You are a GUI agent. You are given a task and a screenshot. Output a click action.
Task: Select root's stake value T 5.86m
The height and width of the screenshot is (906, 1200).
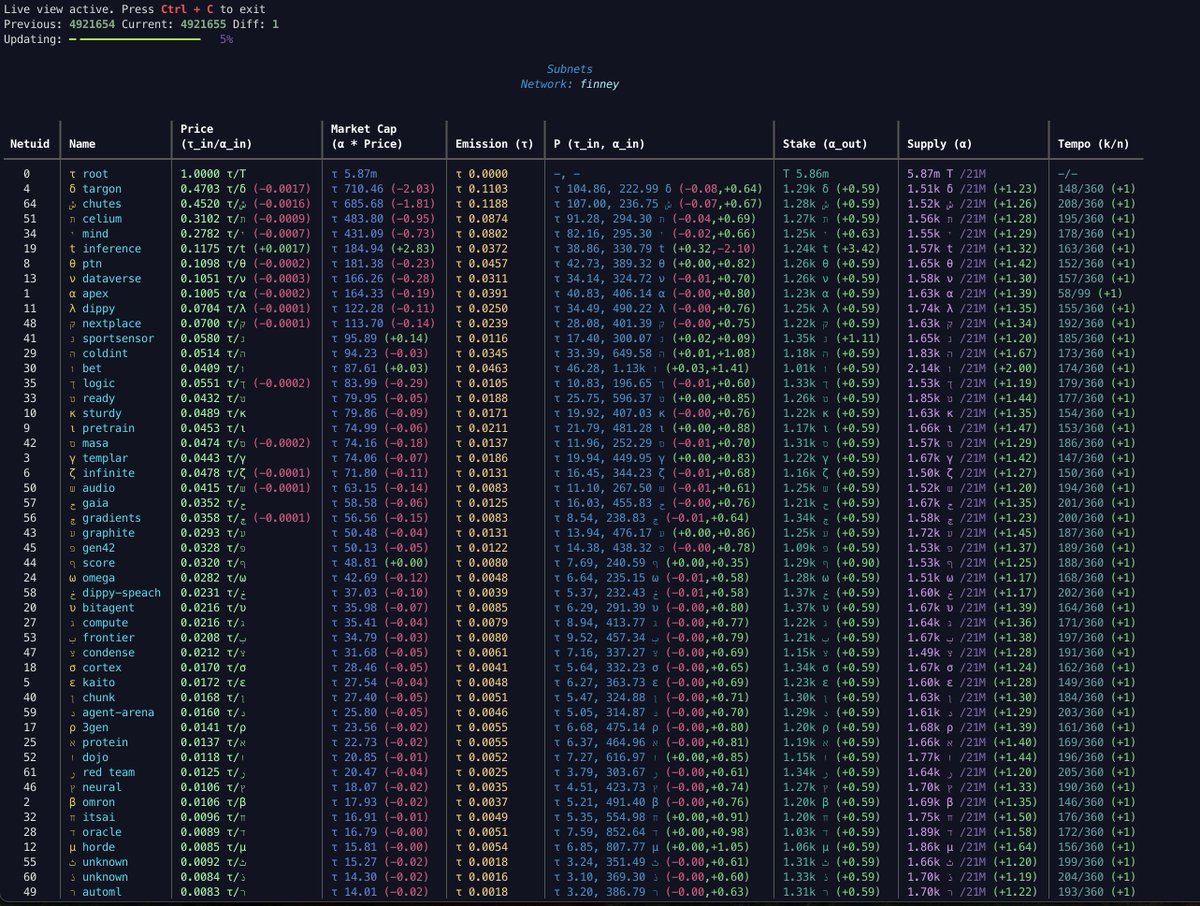[806, 174]
